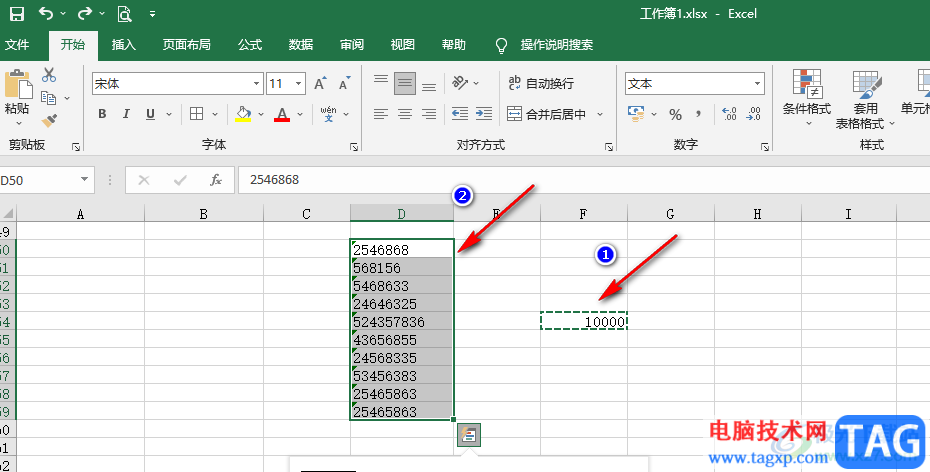This screenshot has width=930, height=472.
Task: Click the Name Box showing D50
Action: click(46, 180)
